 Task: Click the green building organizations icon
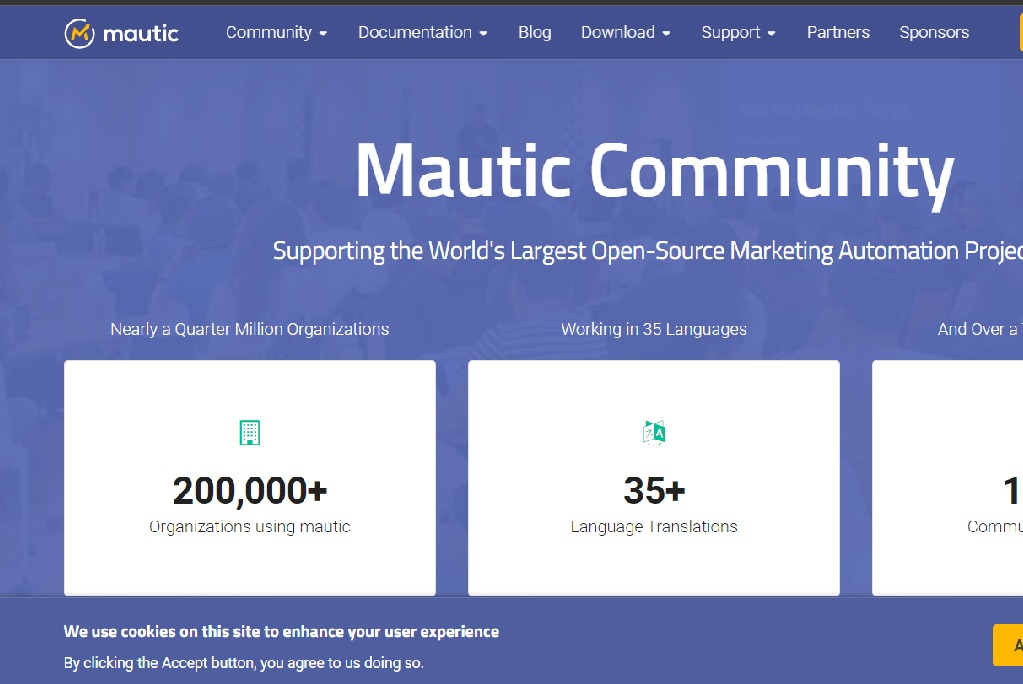coord(250,433)
